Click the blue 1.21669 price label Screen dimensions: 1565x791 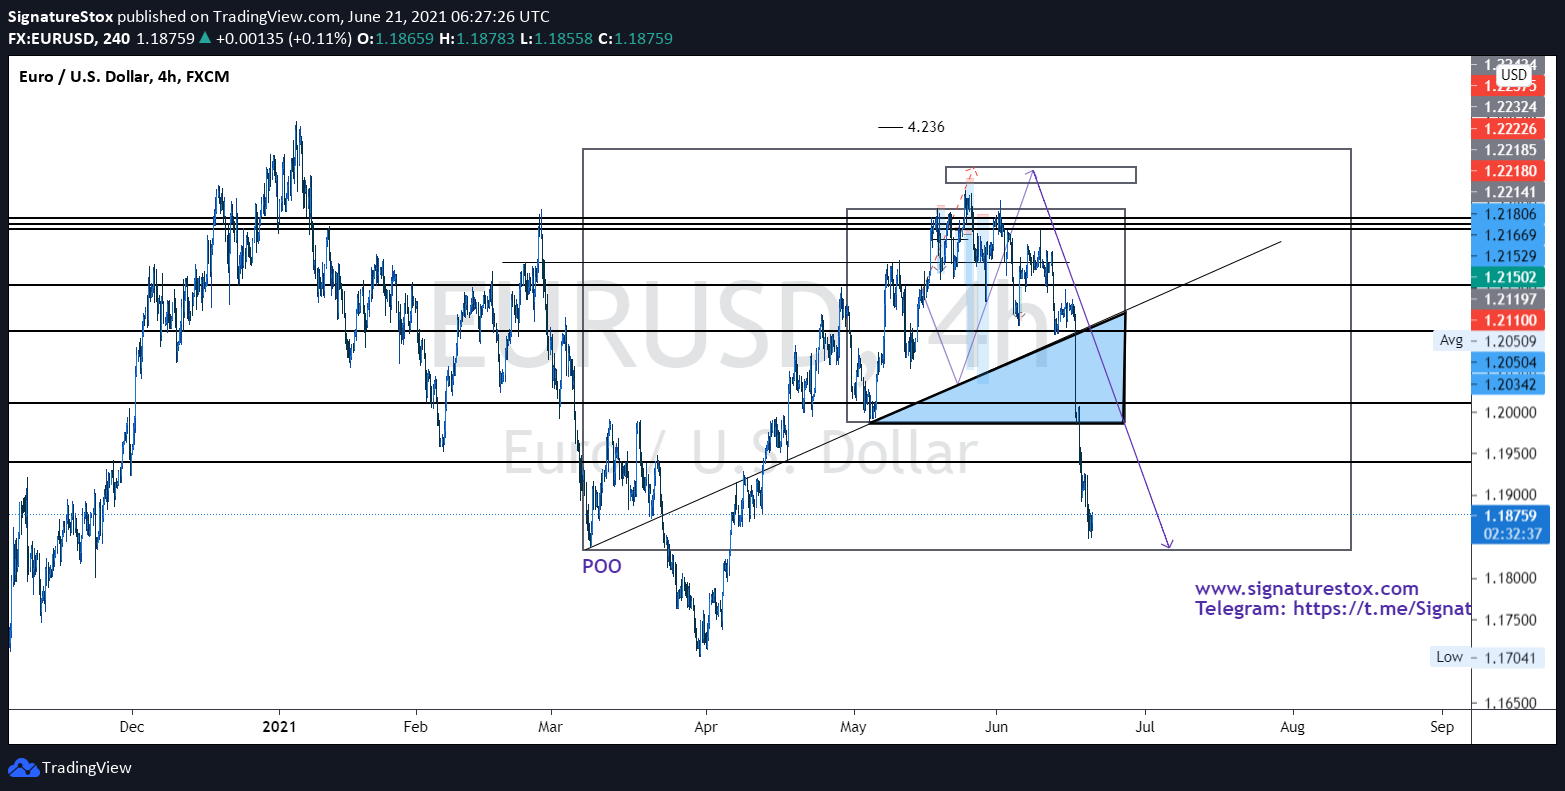coord(1510,235)
